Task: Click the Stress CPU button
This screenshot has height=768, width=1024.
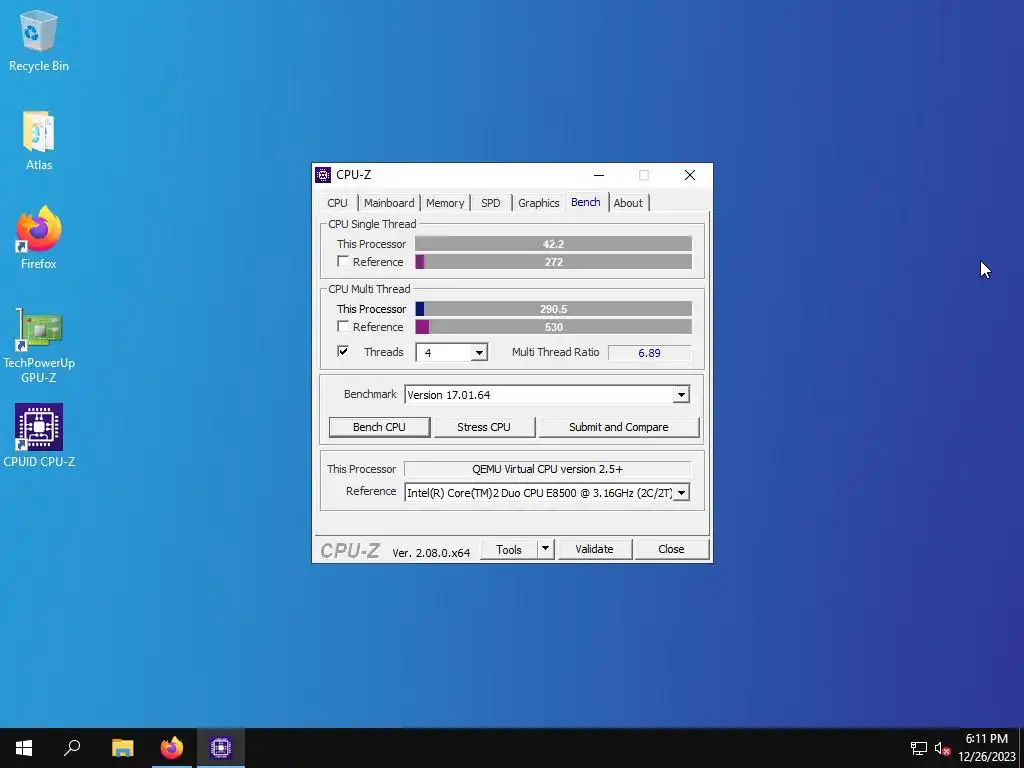Action: (x=484, y=427)
